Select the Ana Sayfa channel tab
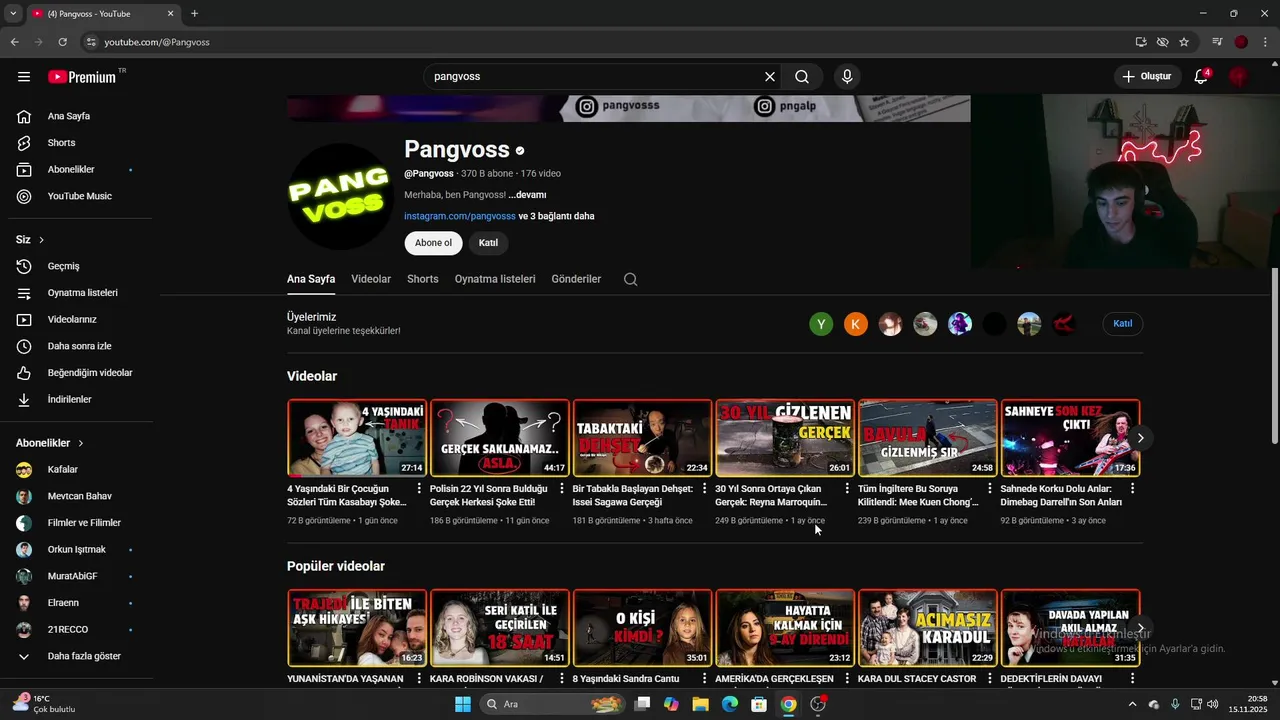The image size is (1280, 720). pos(311,280)
